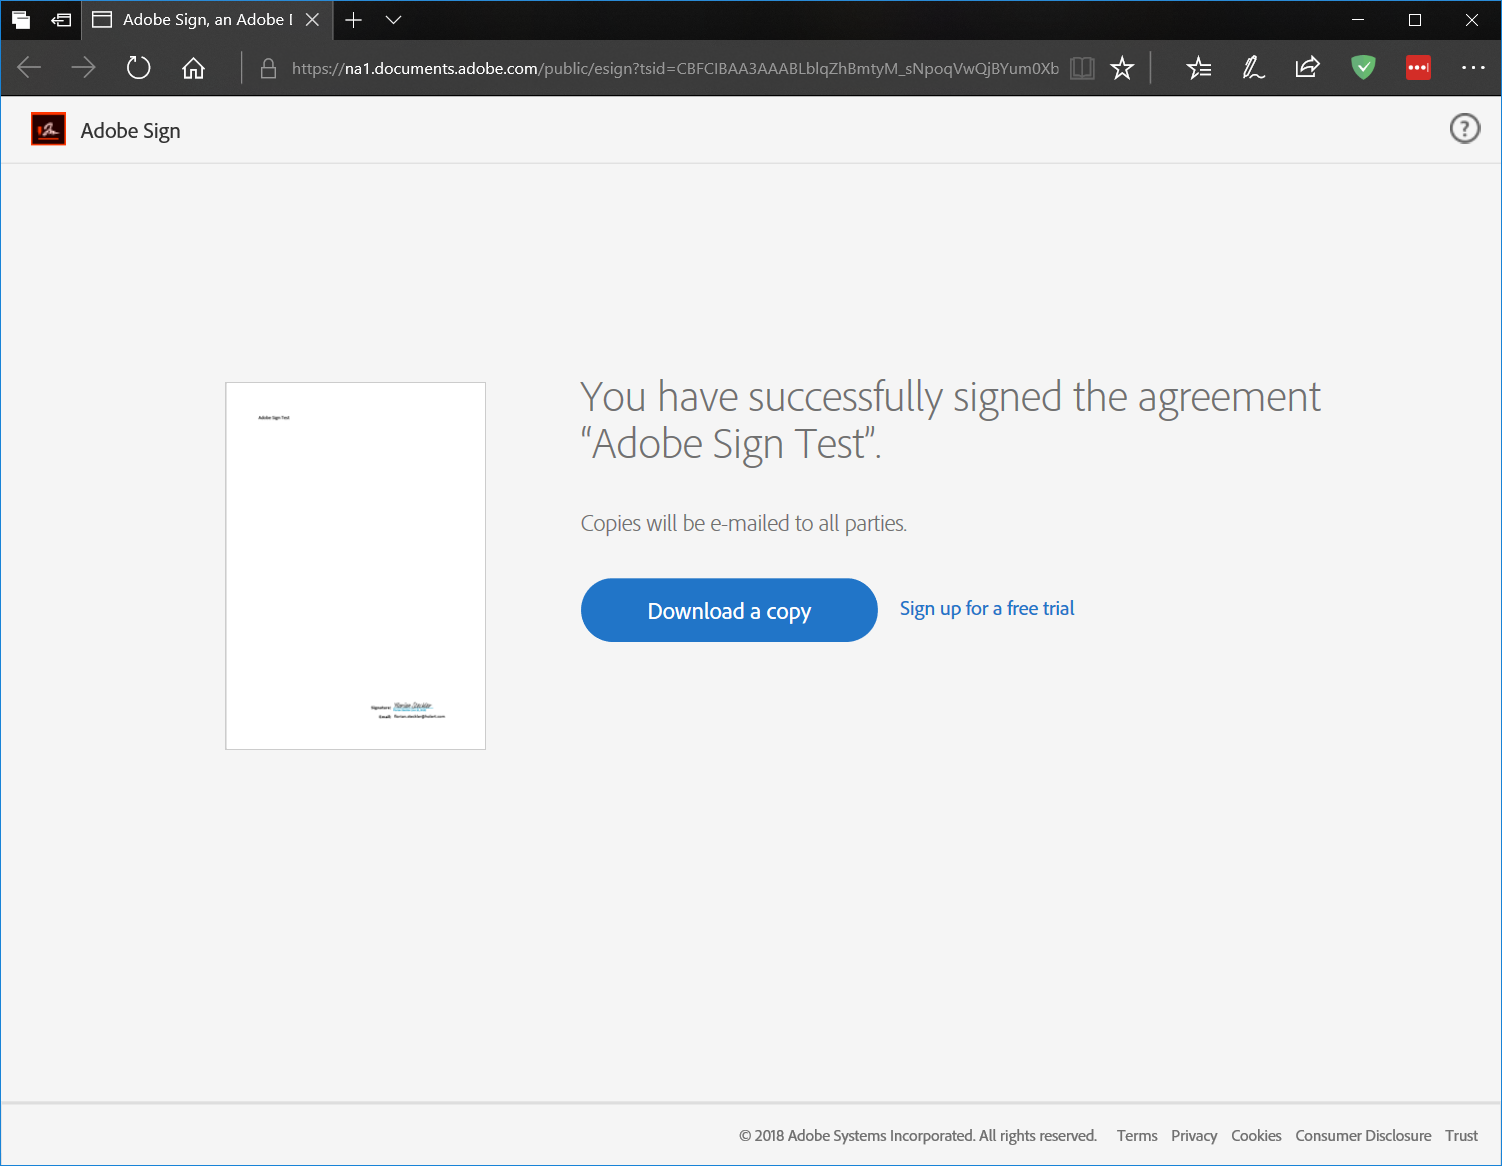
Task: Open the help question mark icon
Action: point(1465,128)
